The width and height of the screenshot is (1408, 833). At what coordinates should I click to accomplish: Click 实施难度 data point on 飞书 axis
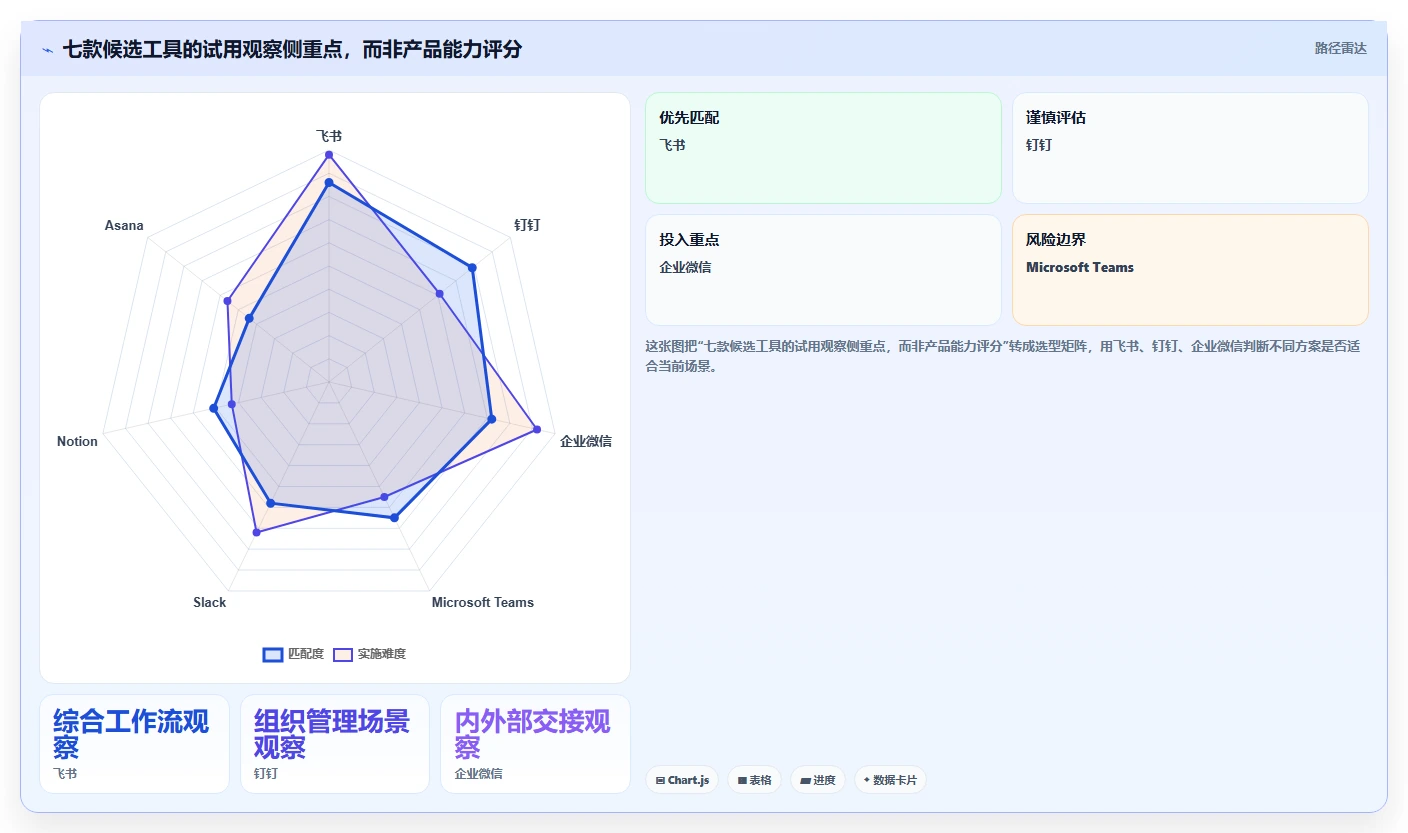pyautogui.click(x=329, y=155)
